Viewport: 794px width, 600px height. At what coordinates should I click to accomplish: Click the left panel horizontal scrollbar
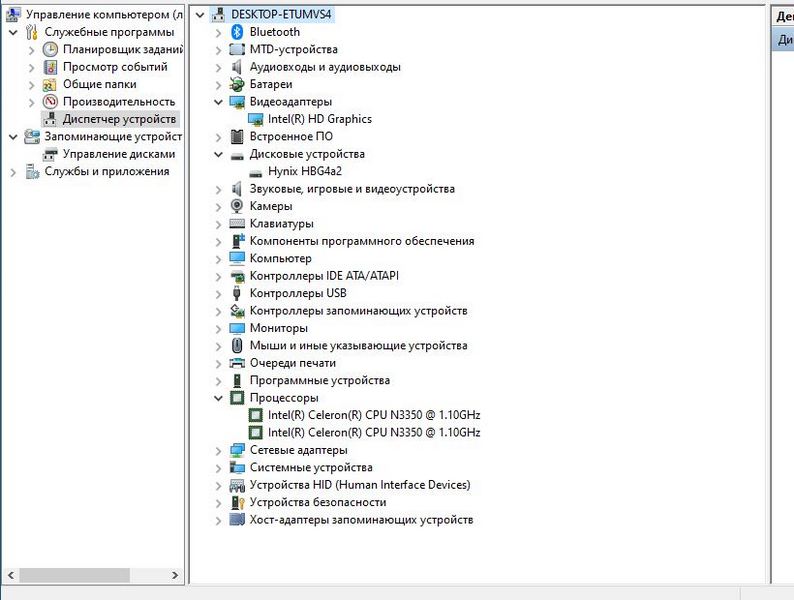point(75,575)
